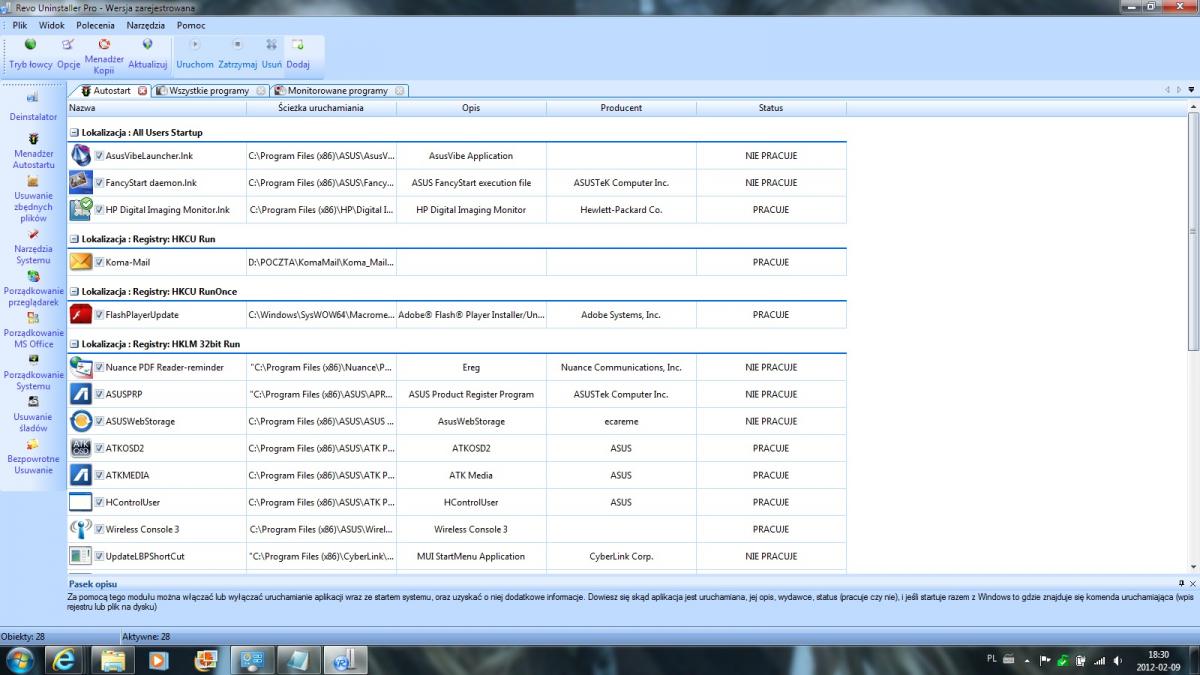Open Opcje settings in toolbar

68,55
